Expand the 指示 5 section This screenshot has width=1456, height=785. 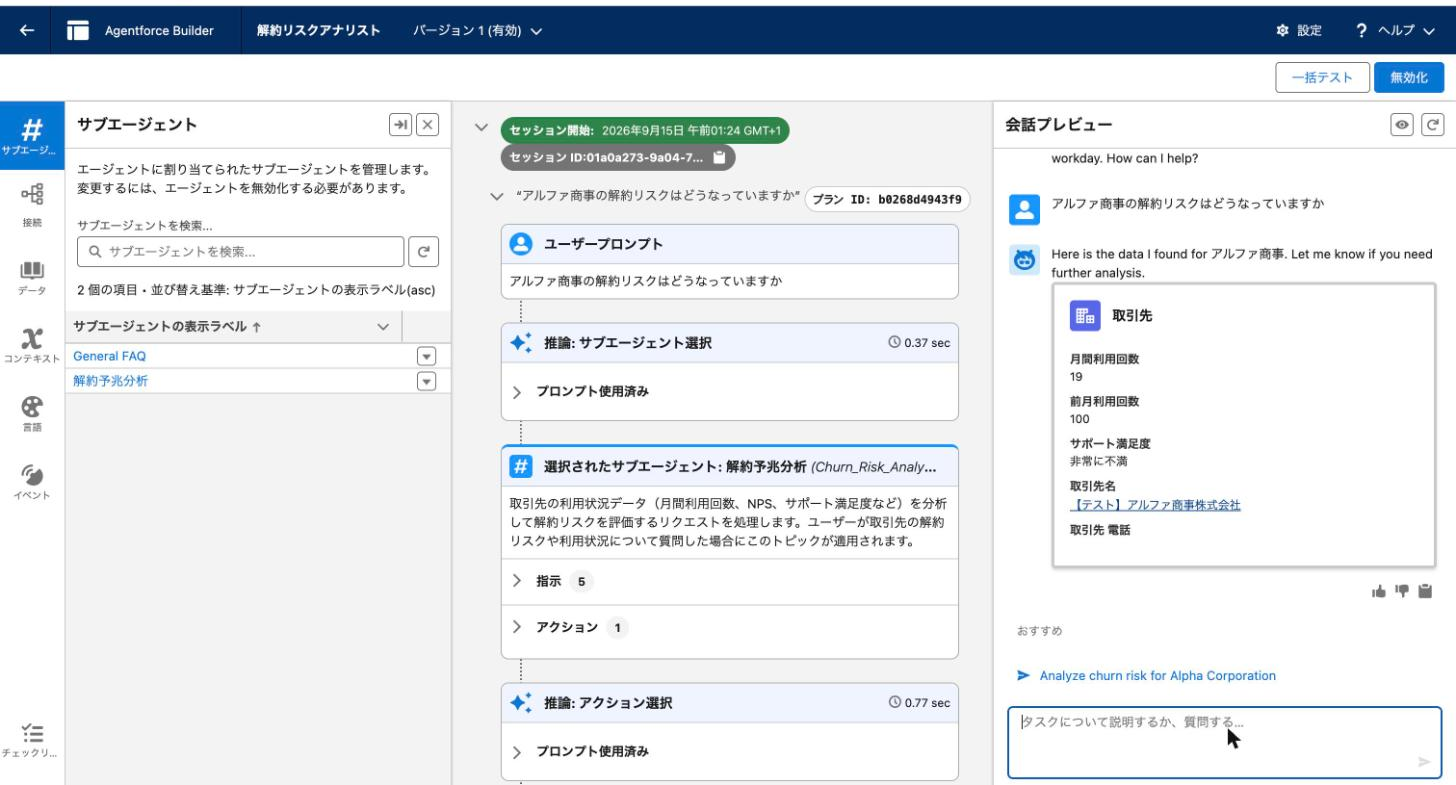(x=517, y=581)
